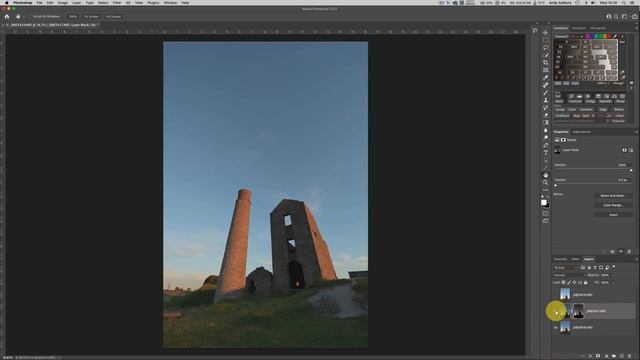Click the Fit Screen button
The image size is (640, 360).
pos(91,17)
